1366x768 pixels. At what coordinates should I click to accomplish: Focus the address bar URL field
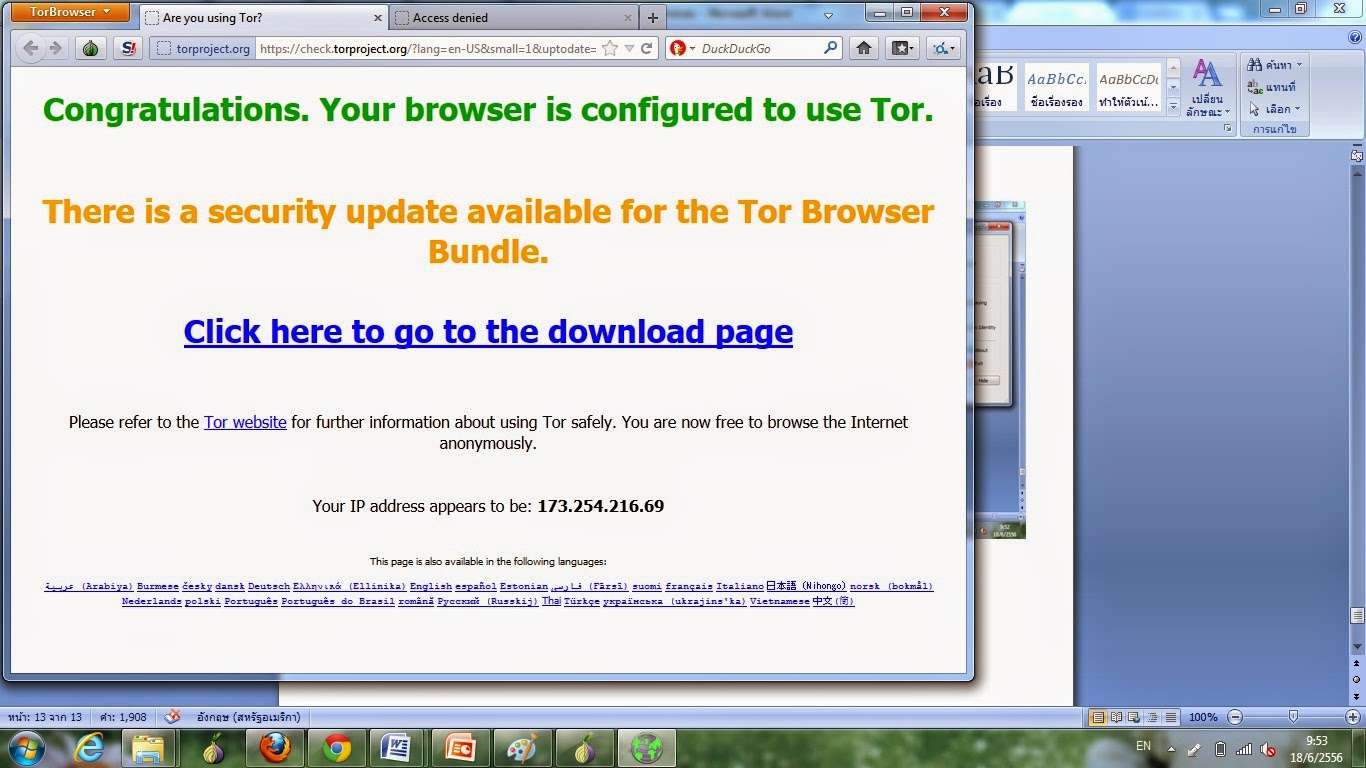coord(428,48)
